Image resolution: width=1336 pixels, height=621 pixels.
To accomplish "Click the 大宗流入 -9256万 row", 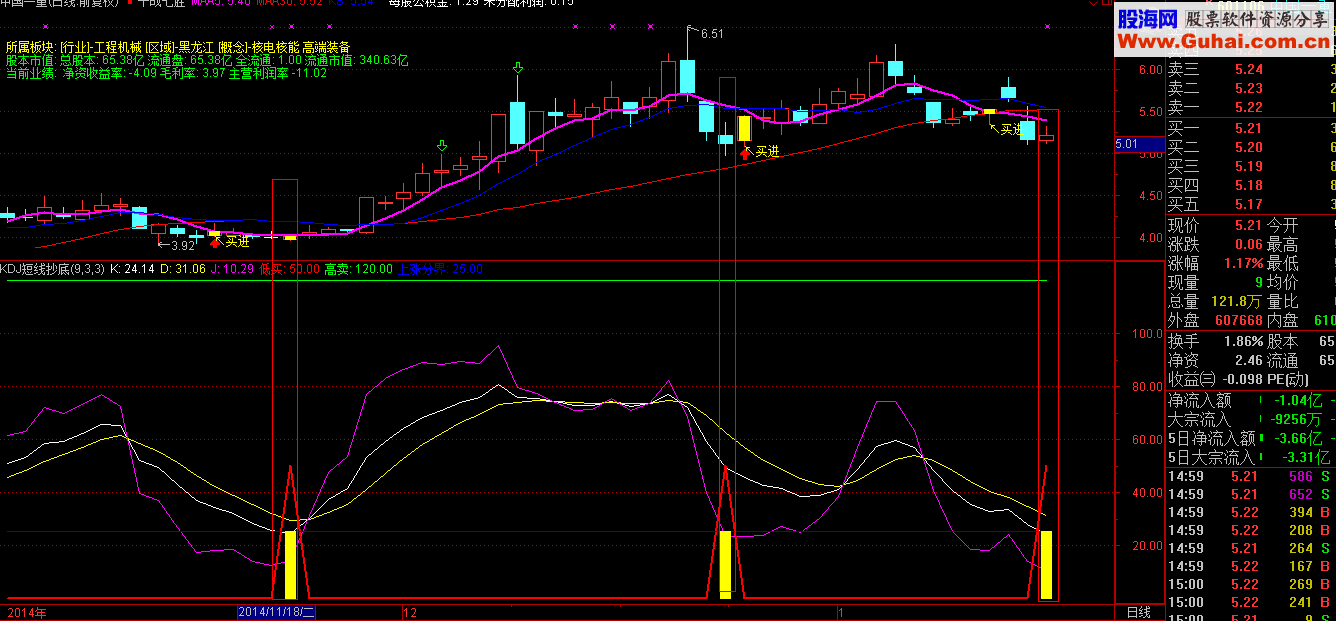I will coord(1250,419).
